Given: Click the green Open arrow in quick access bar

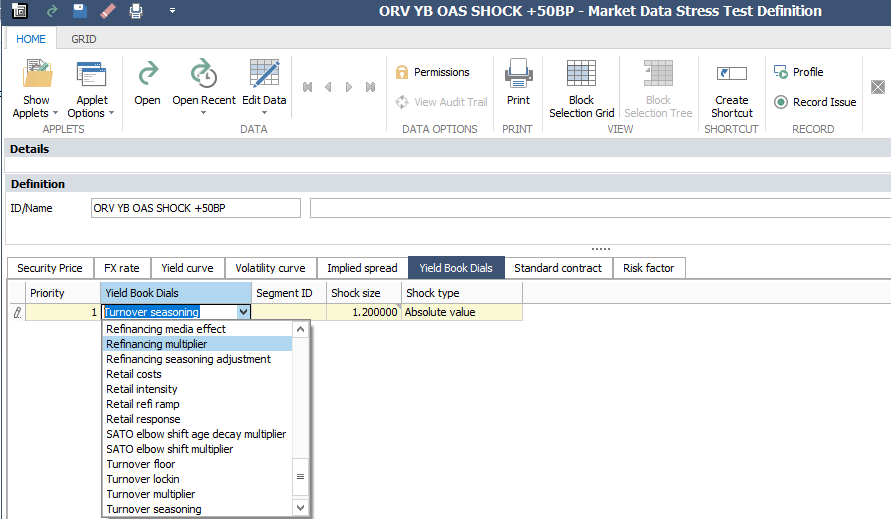Looking at the screenshot, I should tap(52, 11).
